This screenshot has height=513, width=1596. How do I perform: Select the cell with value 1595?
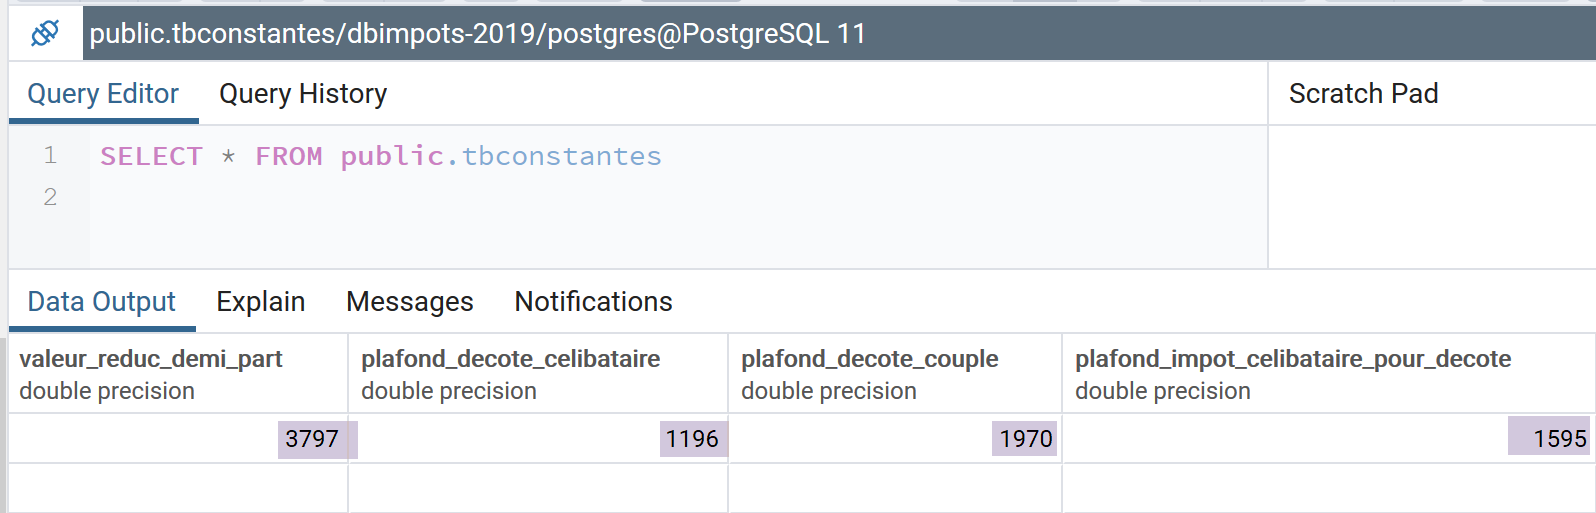click(x=1558, y=439)
